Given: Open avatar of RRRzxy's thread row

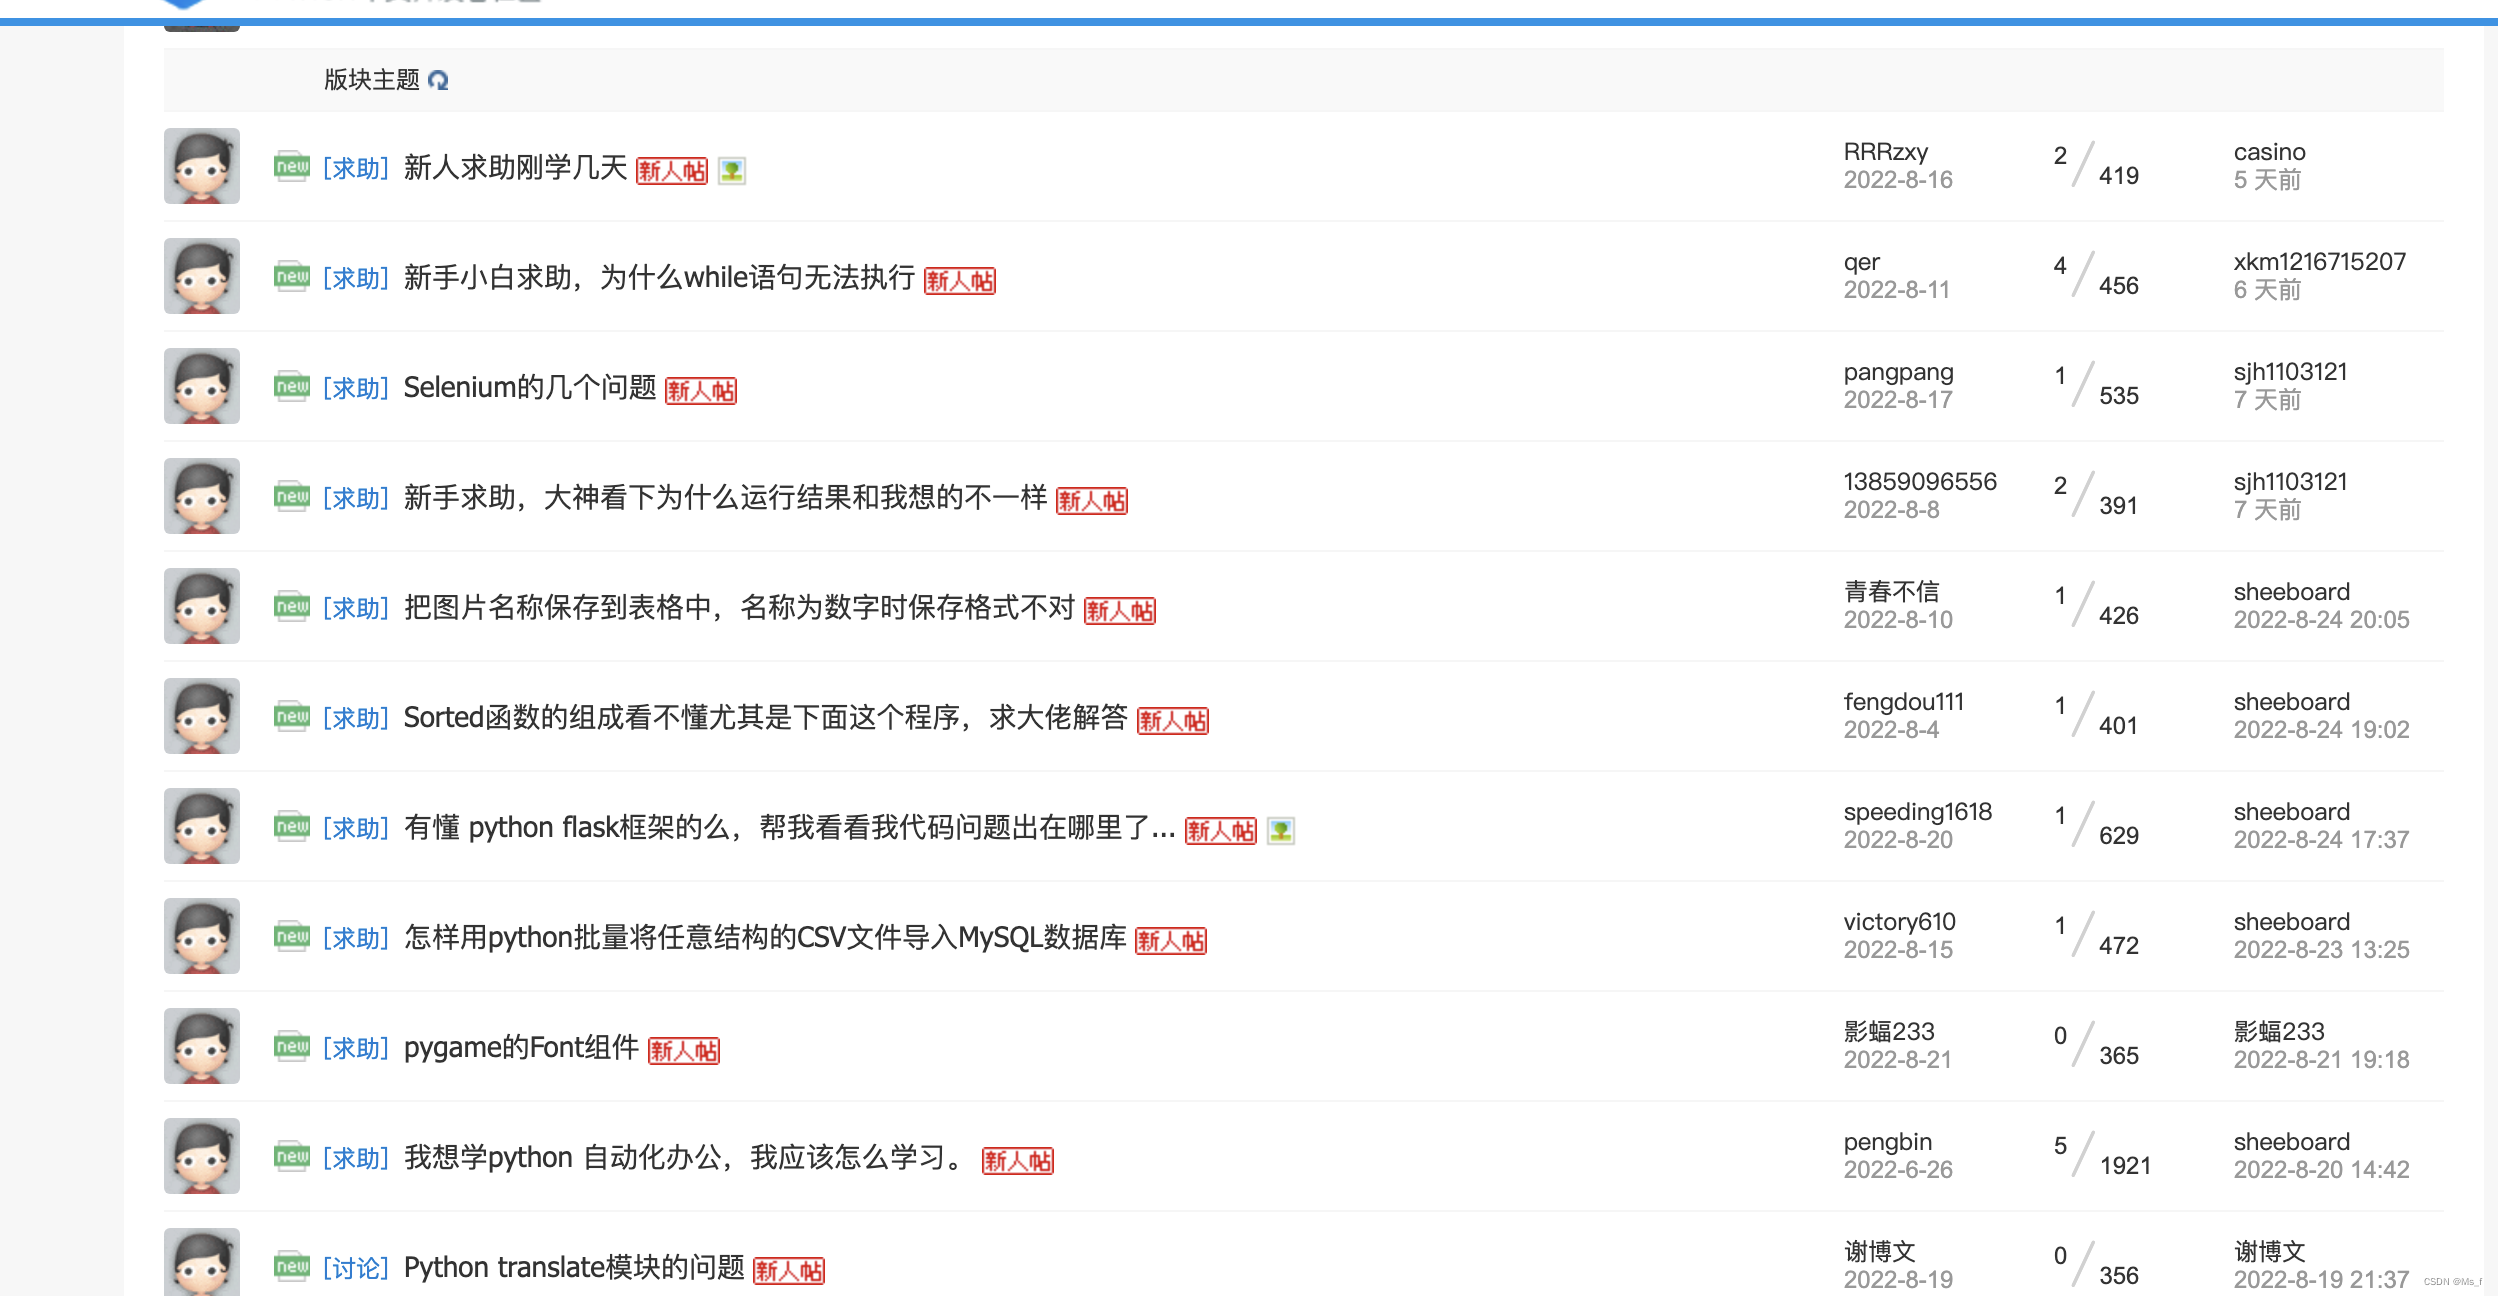Looking at the screenshot, I should click(x=202, y=166).
